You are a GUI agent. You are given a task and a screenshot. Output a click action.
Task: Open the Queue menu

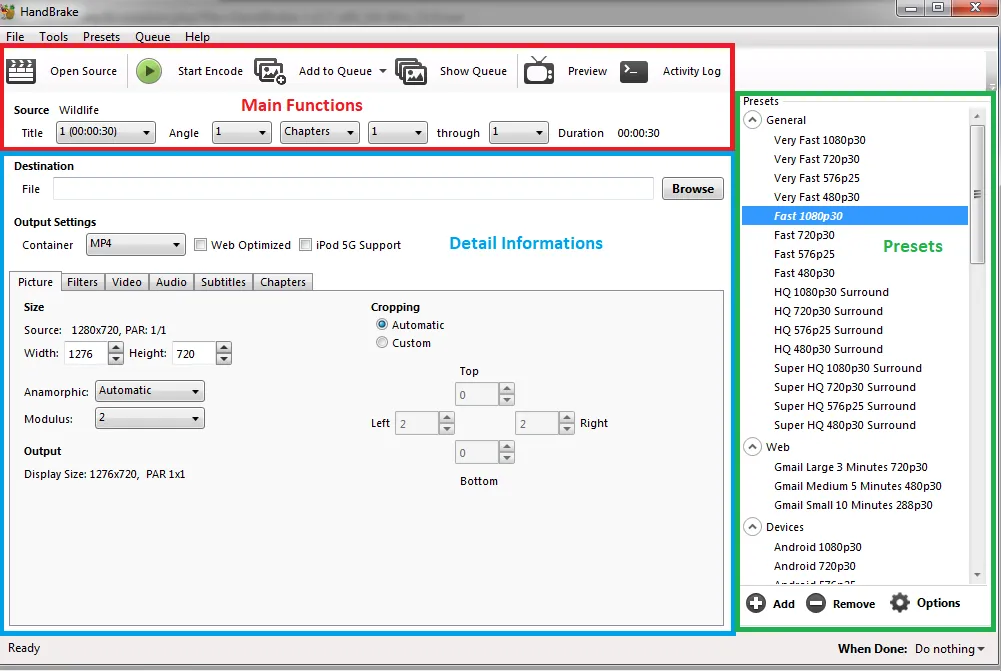(x=153, y=36)
